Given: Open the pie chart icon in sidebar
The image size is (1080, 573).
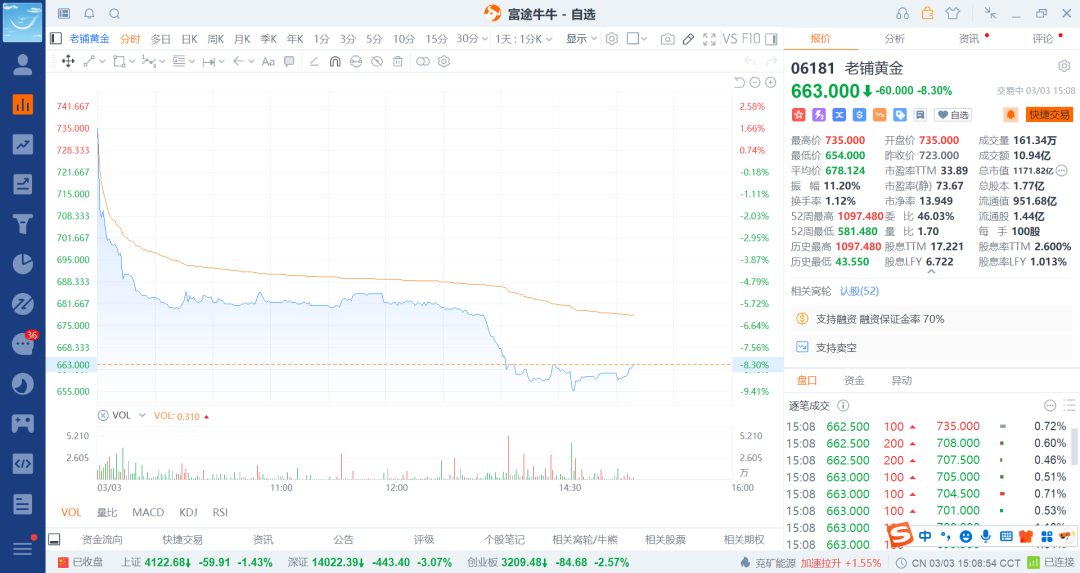Looking at the screenshot, I should (x=23, y=264).
